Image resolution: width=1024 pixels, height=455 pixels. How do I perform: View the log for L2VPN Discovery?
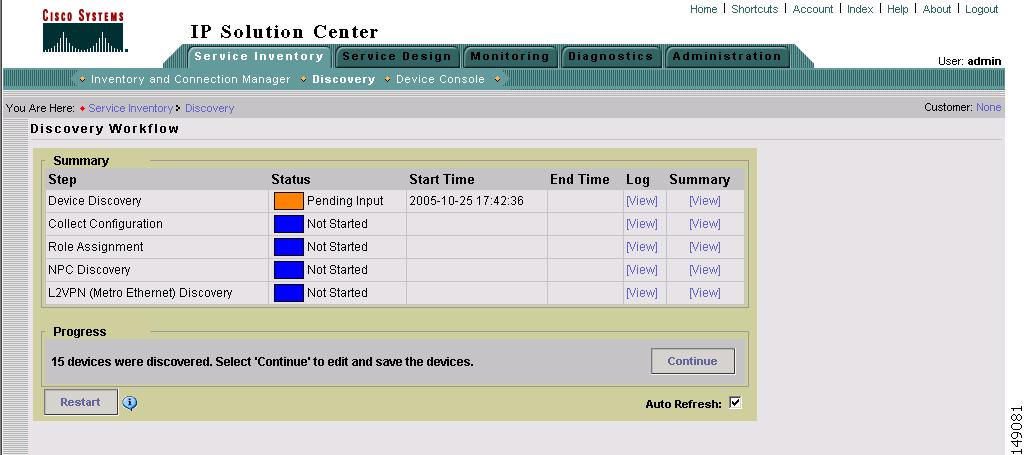coord(642,292)
